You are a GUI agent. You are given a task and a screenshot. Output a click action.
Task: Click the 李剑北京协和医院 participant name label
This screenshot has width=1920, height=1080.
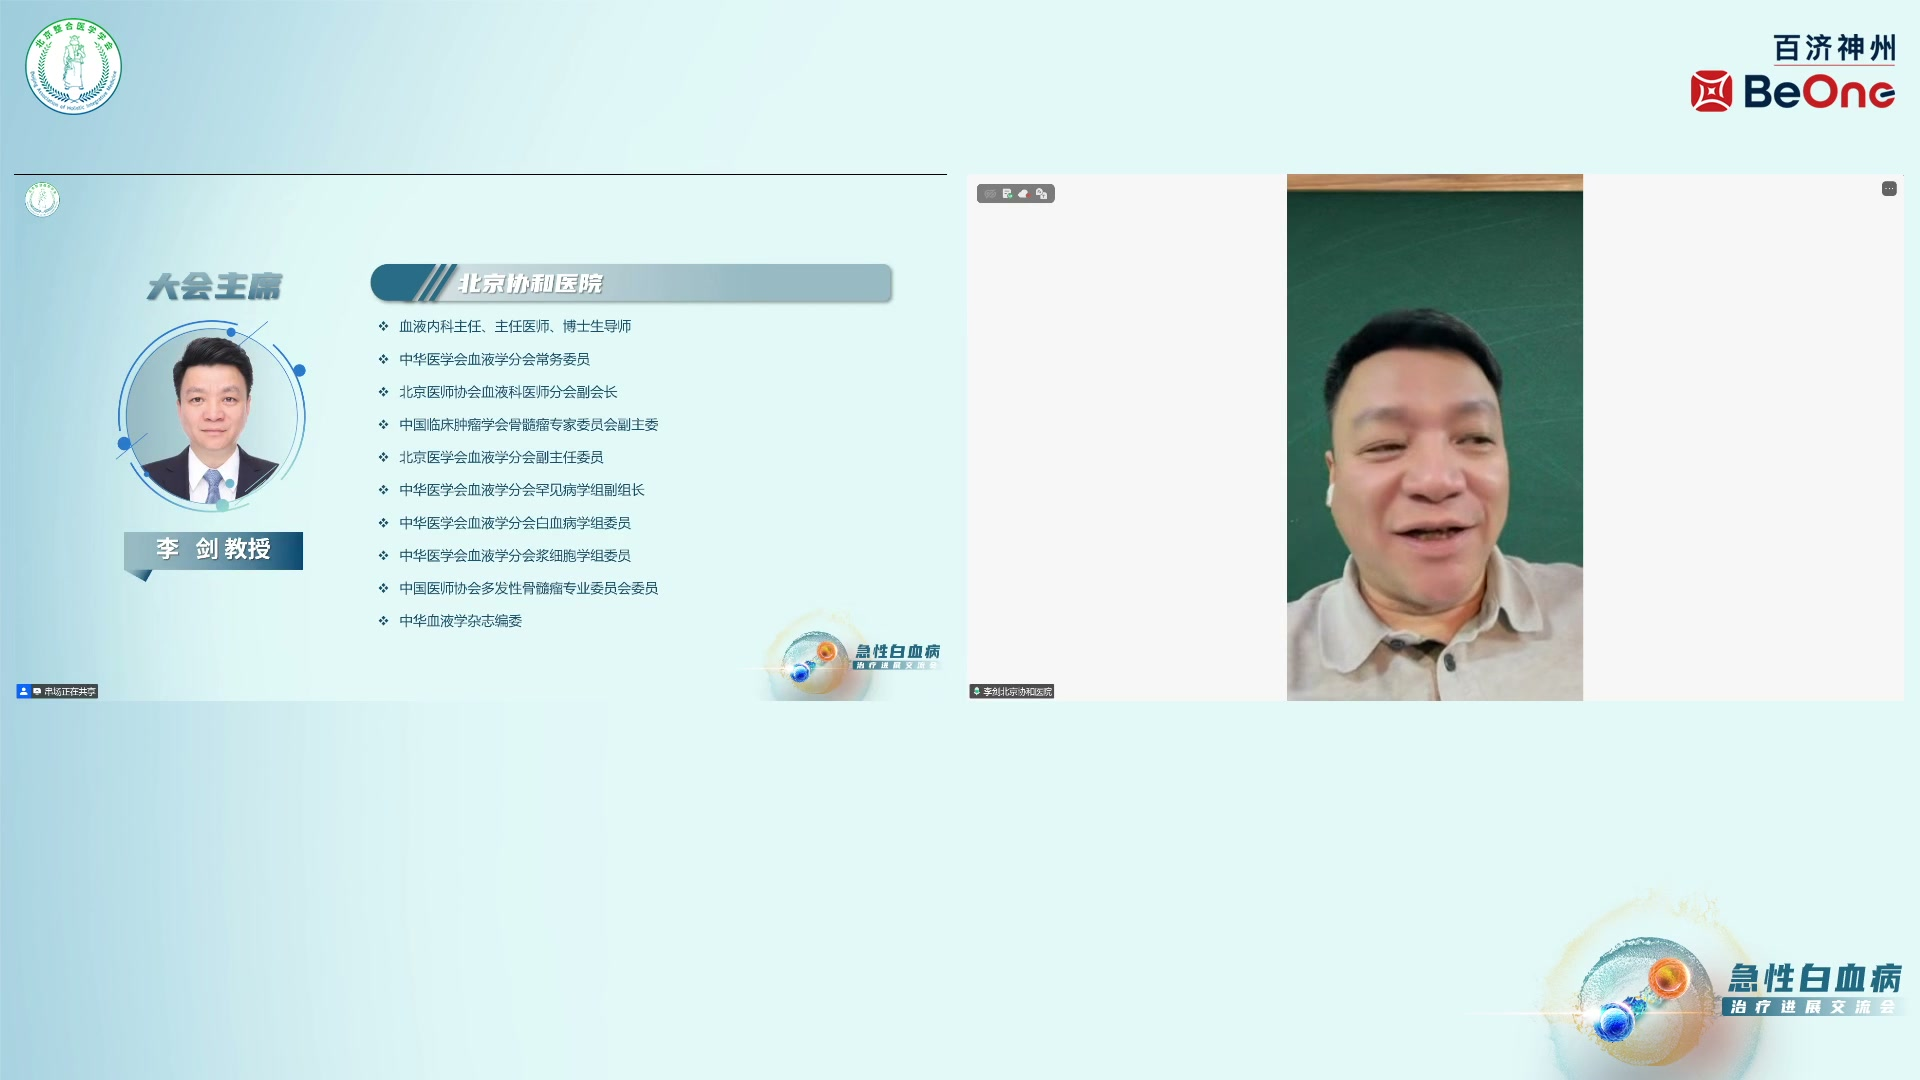[x=1011, y=691]
